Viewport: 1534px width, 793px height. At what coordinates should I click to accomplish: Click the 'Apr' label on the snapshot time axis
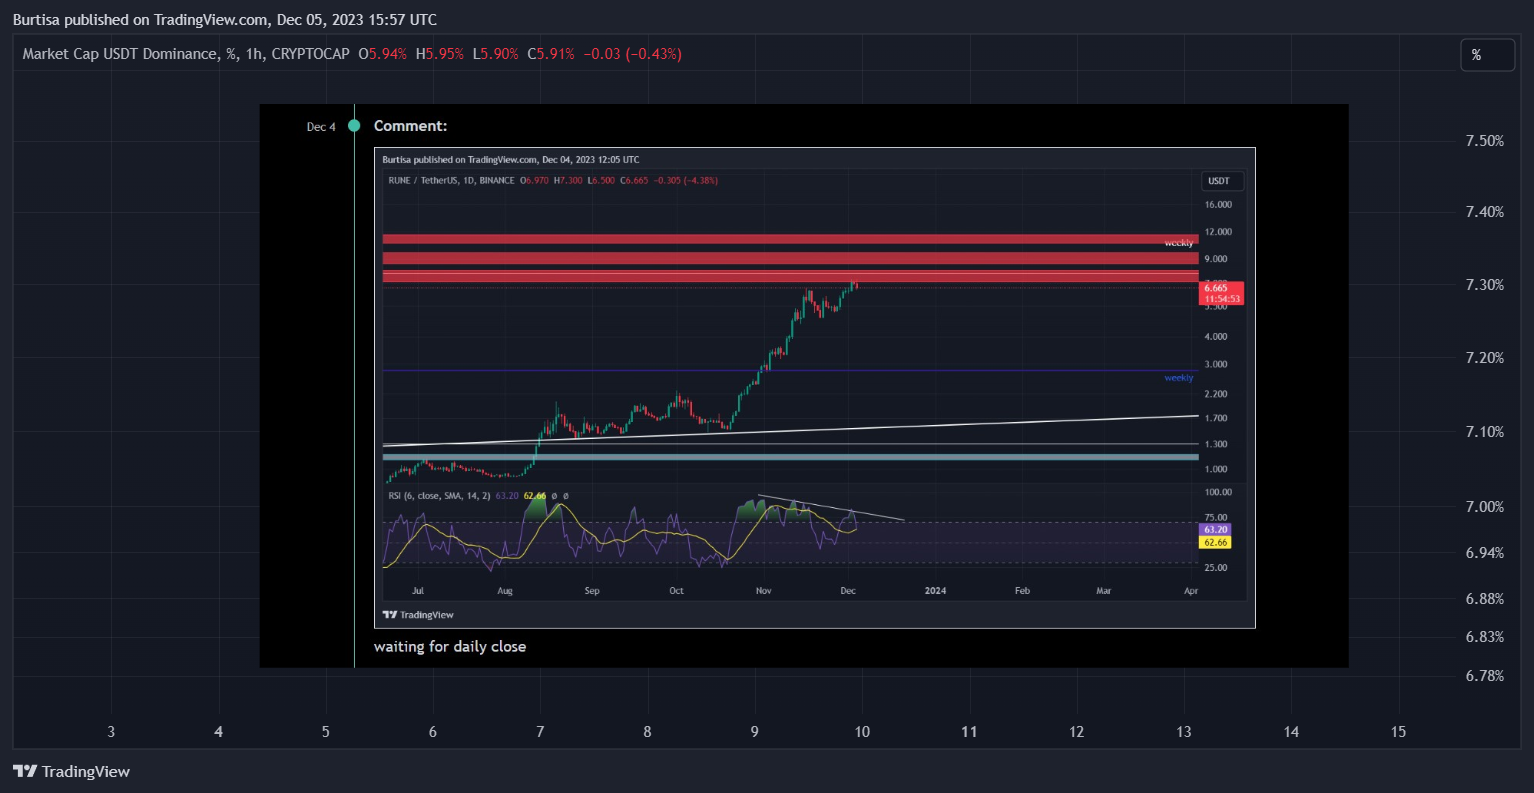click(1191, 591)
